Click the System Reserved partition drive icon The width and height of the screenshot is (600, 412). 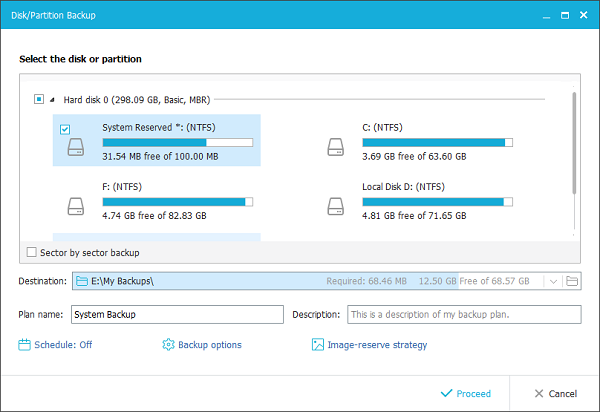click(76, 147)
